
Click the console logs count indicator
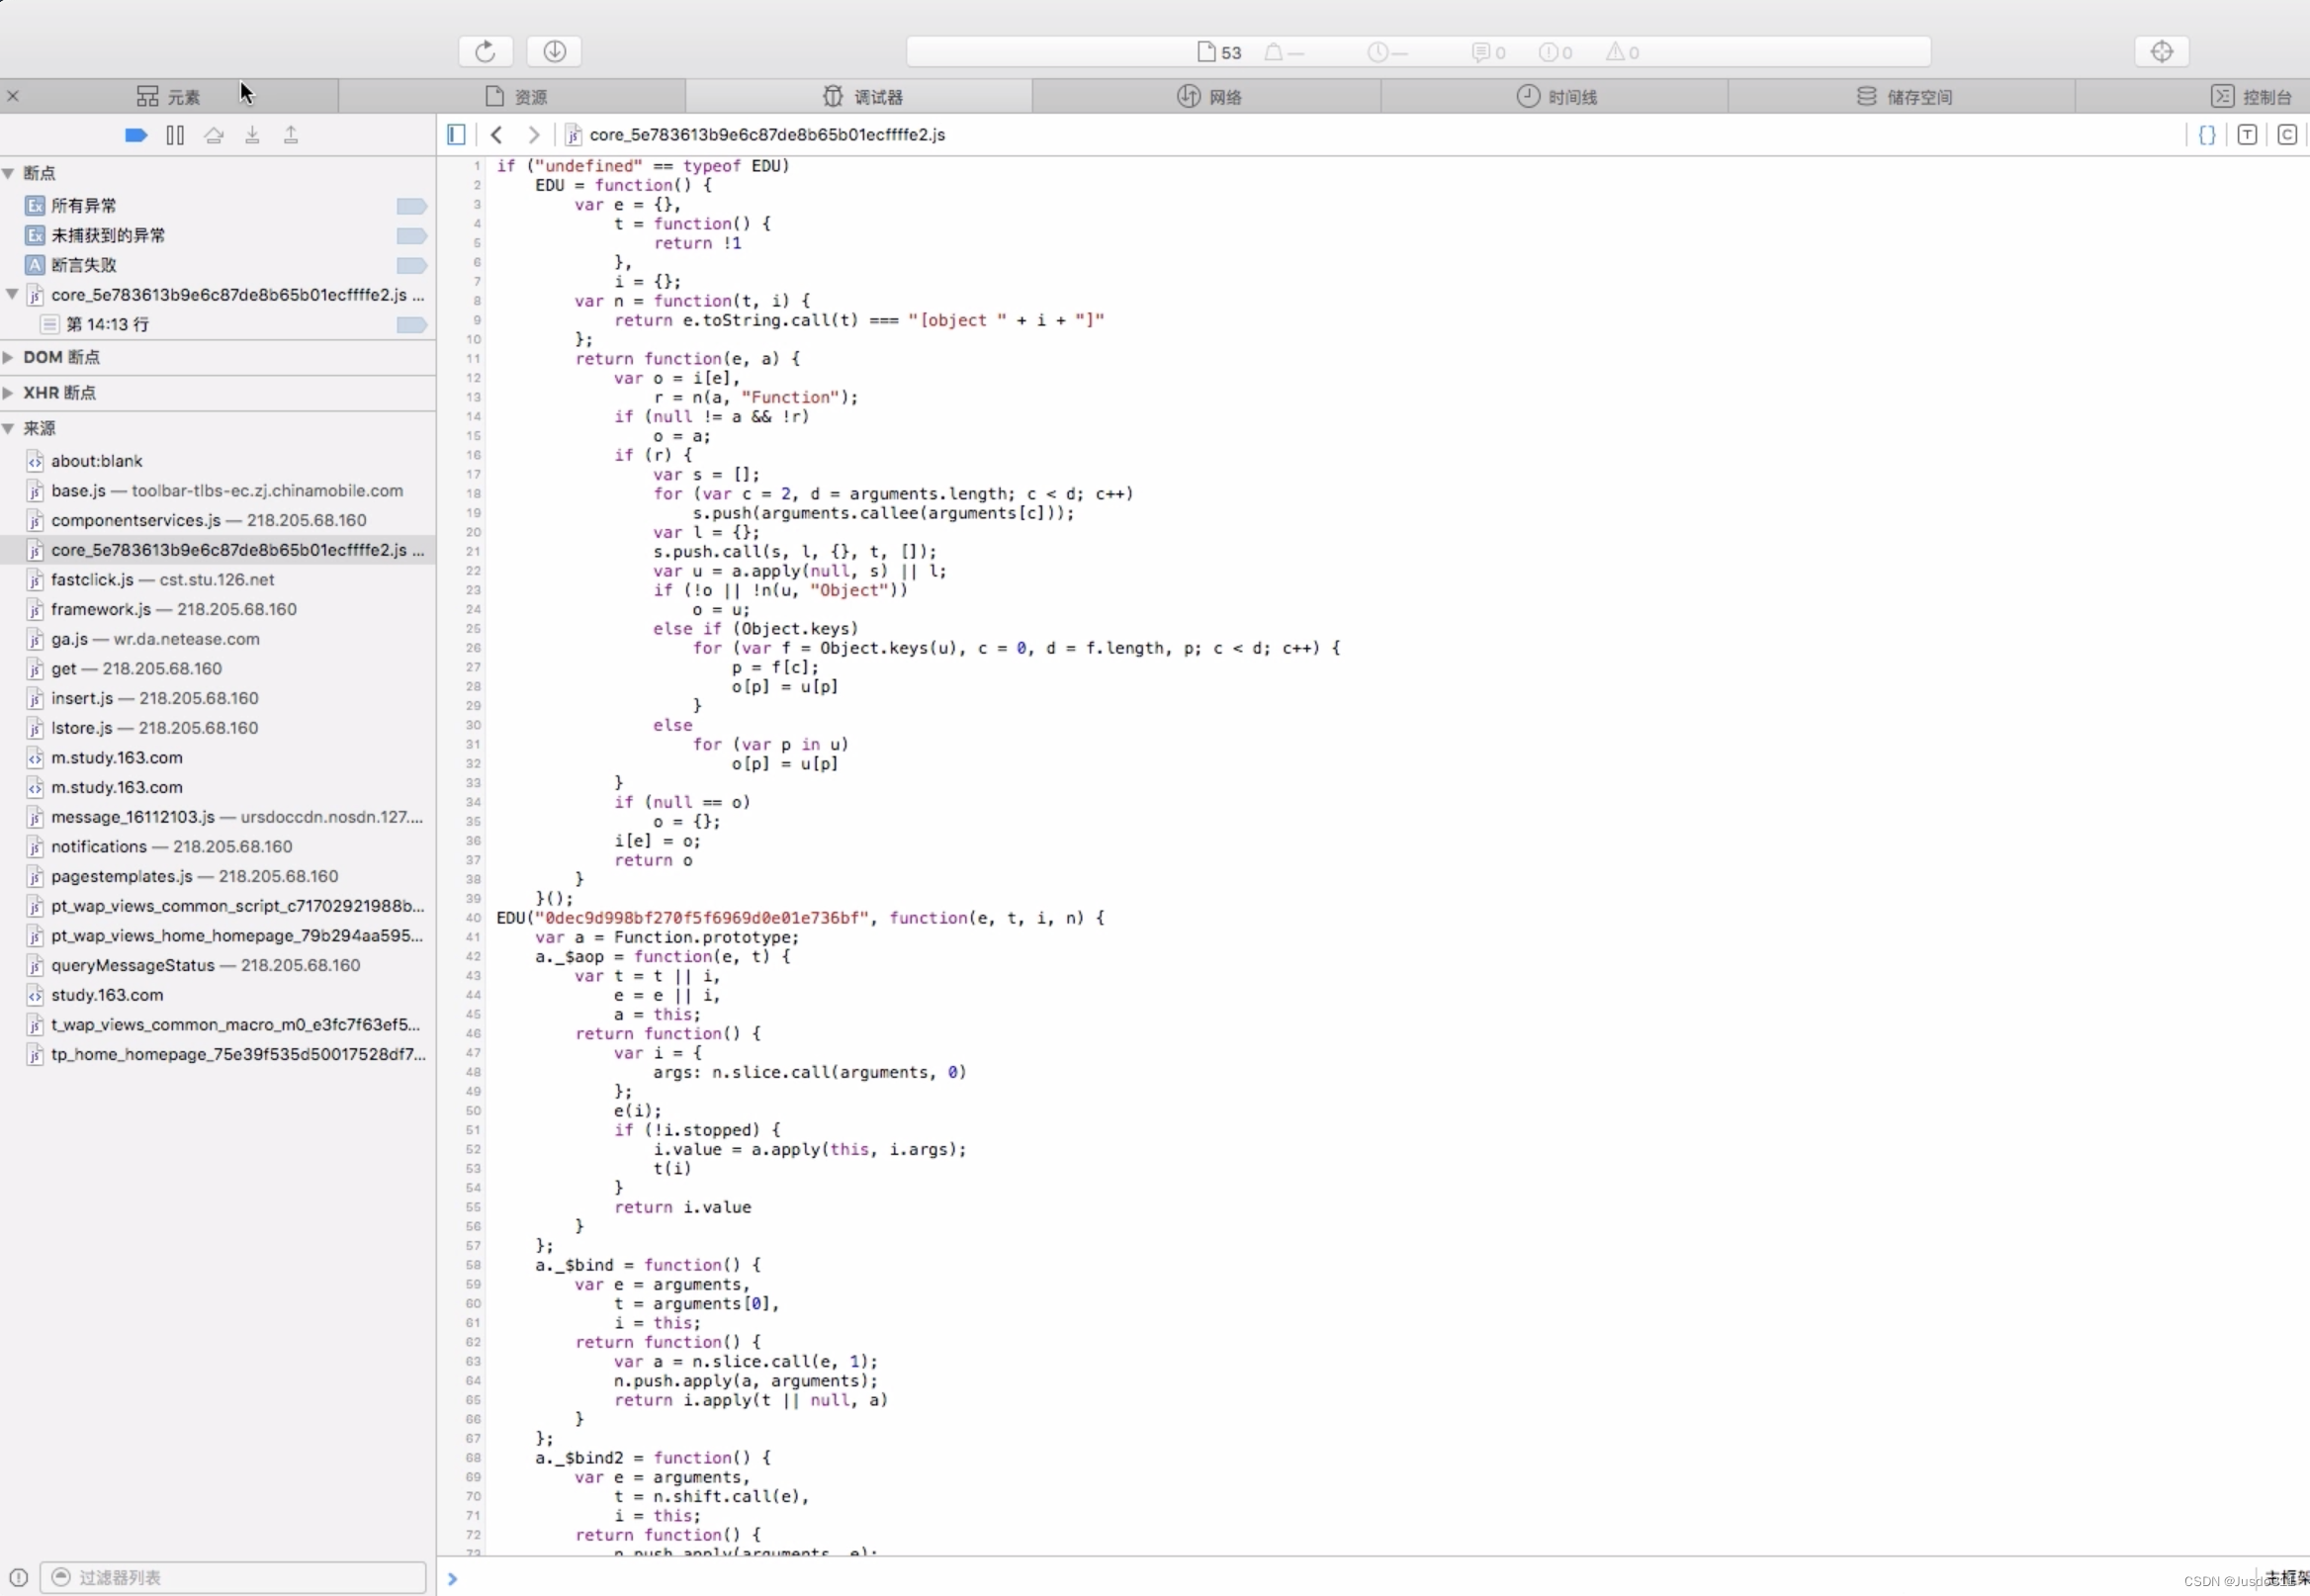pos(1489,52)
